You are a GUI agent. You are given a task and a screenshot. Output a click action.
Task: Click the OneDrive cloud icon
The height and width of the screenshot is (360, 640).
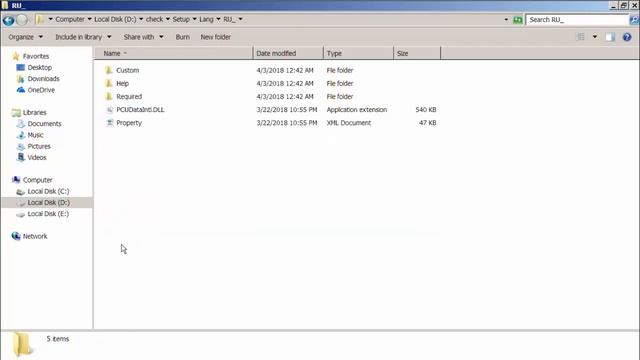click(x=21, y=90)
